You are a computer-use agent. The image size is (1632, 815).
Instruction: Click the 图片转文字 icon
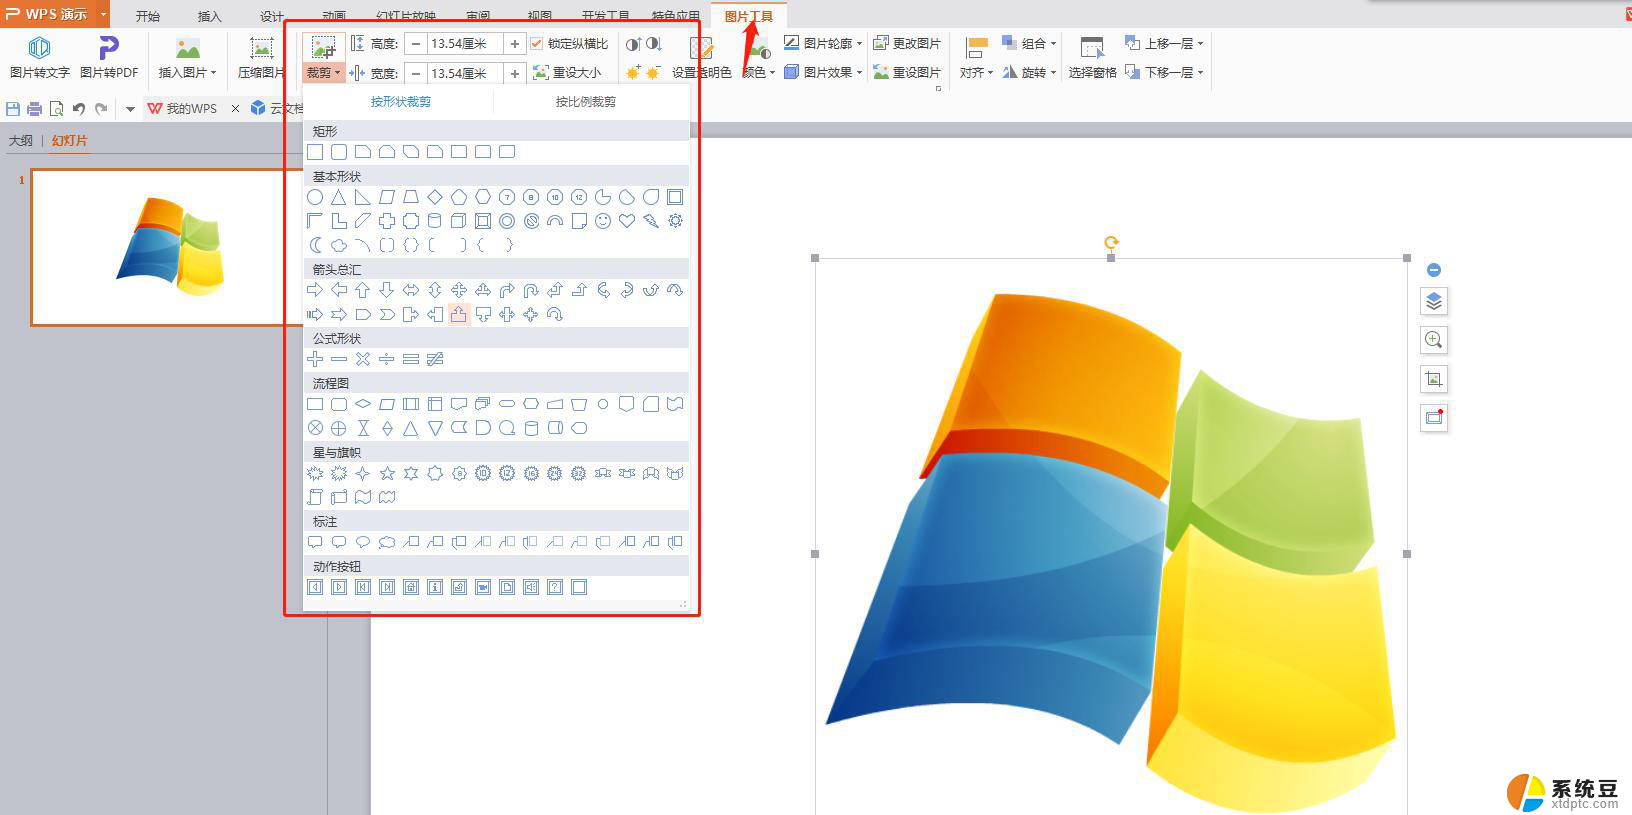39,48
